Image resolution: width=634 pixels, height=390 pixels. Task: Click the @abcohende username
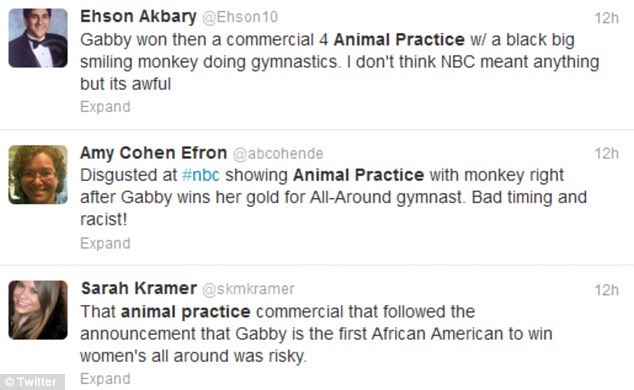(278, 154)
